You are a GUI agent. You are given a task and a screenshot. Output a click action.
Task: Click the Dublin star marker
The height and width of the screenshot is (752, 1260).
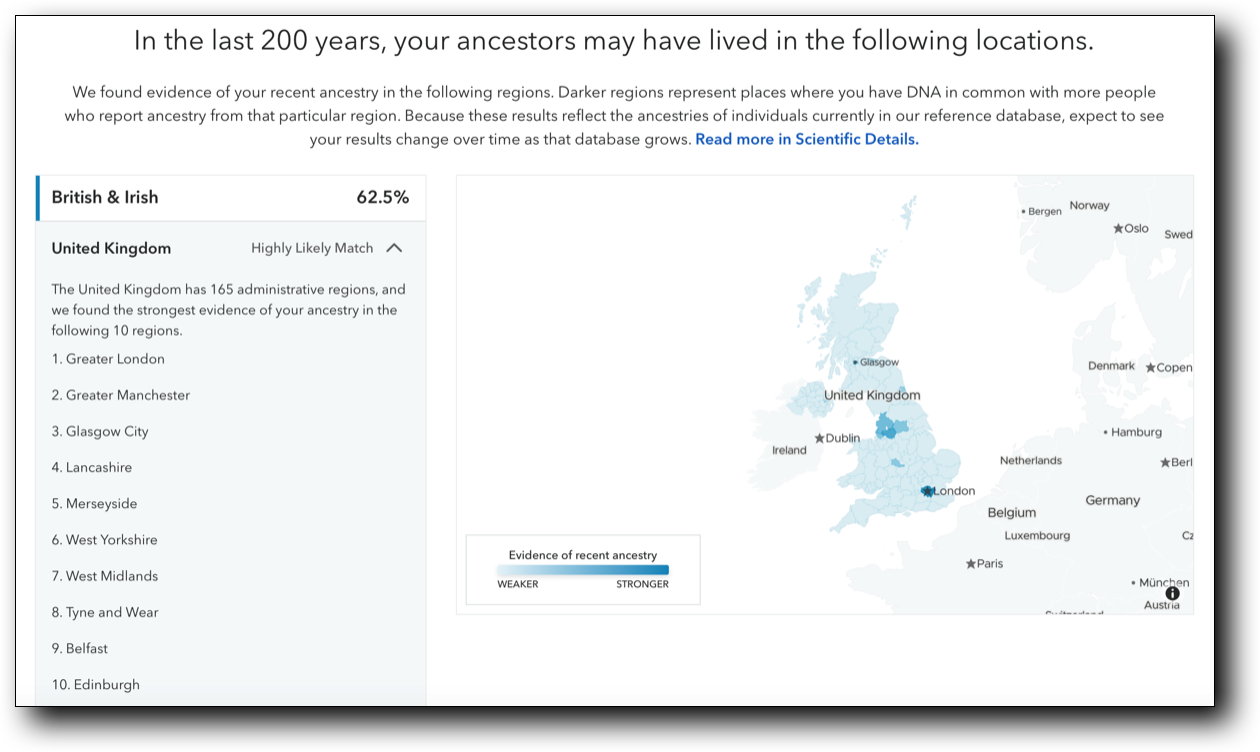tap(820, 438)
